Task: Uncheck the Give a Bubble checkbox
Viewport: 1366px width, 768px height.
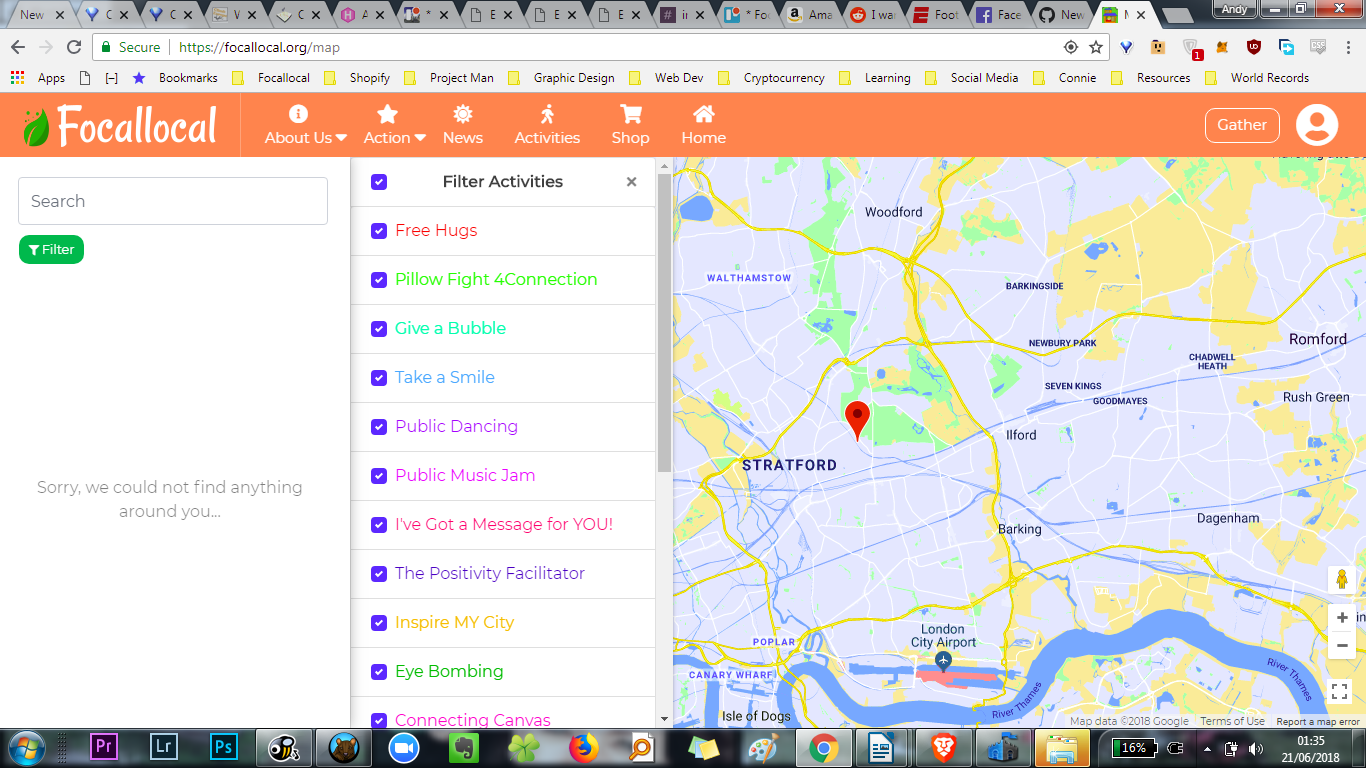Action: coord(379,329)
